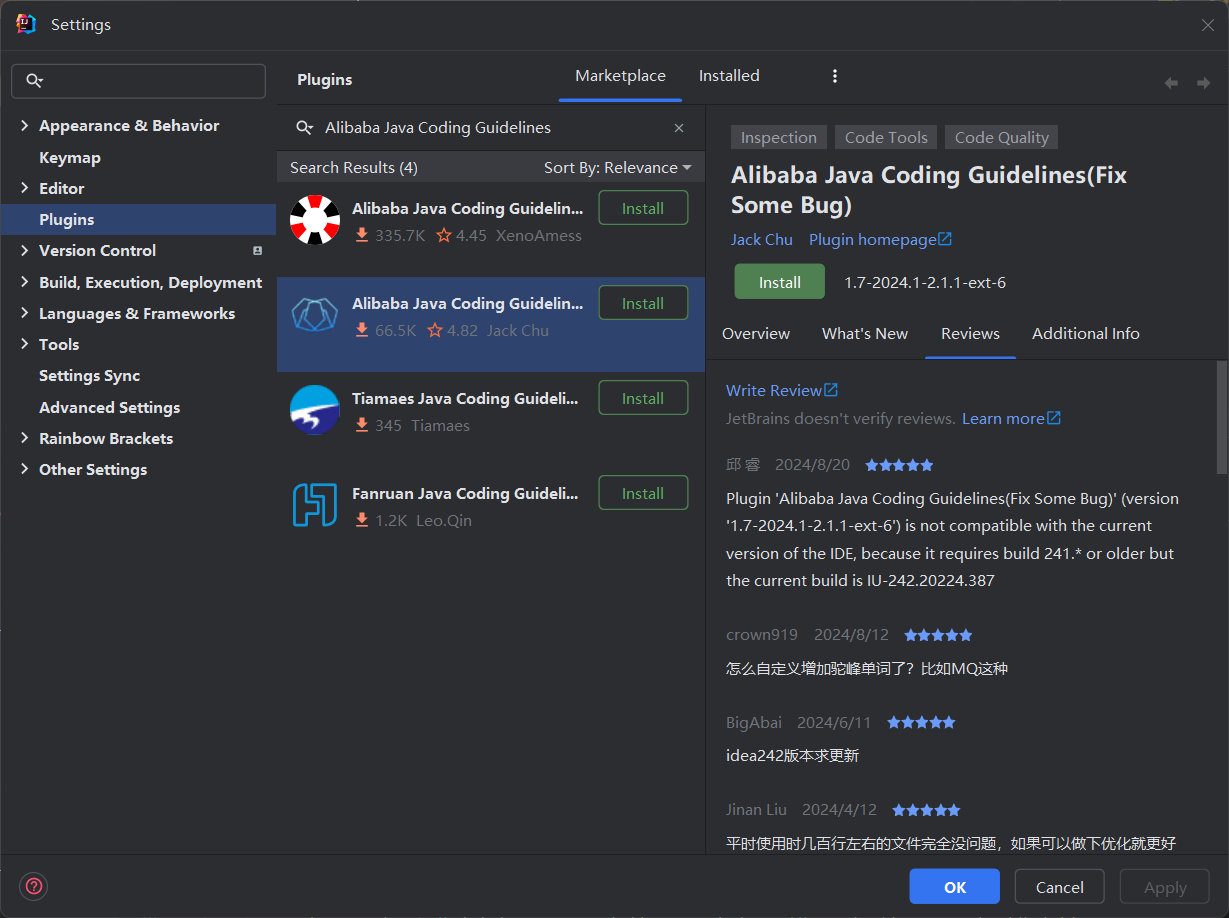Screen dimensions: 1229x918
Task: Open the What's New tab
Action: (865, 334)
